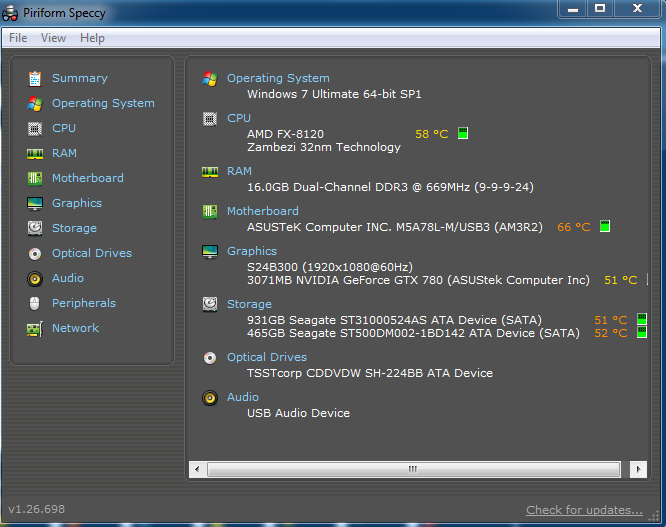Image resolution: width=666 pixels, height=527 pixels.
Task: Click version number v1.26.698
Action: 37,509
